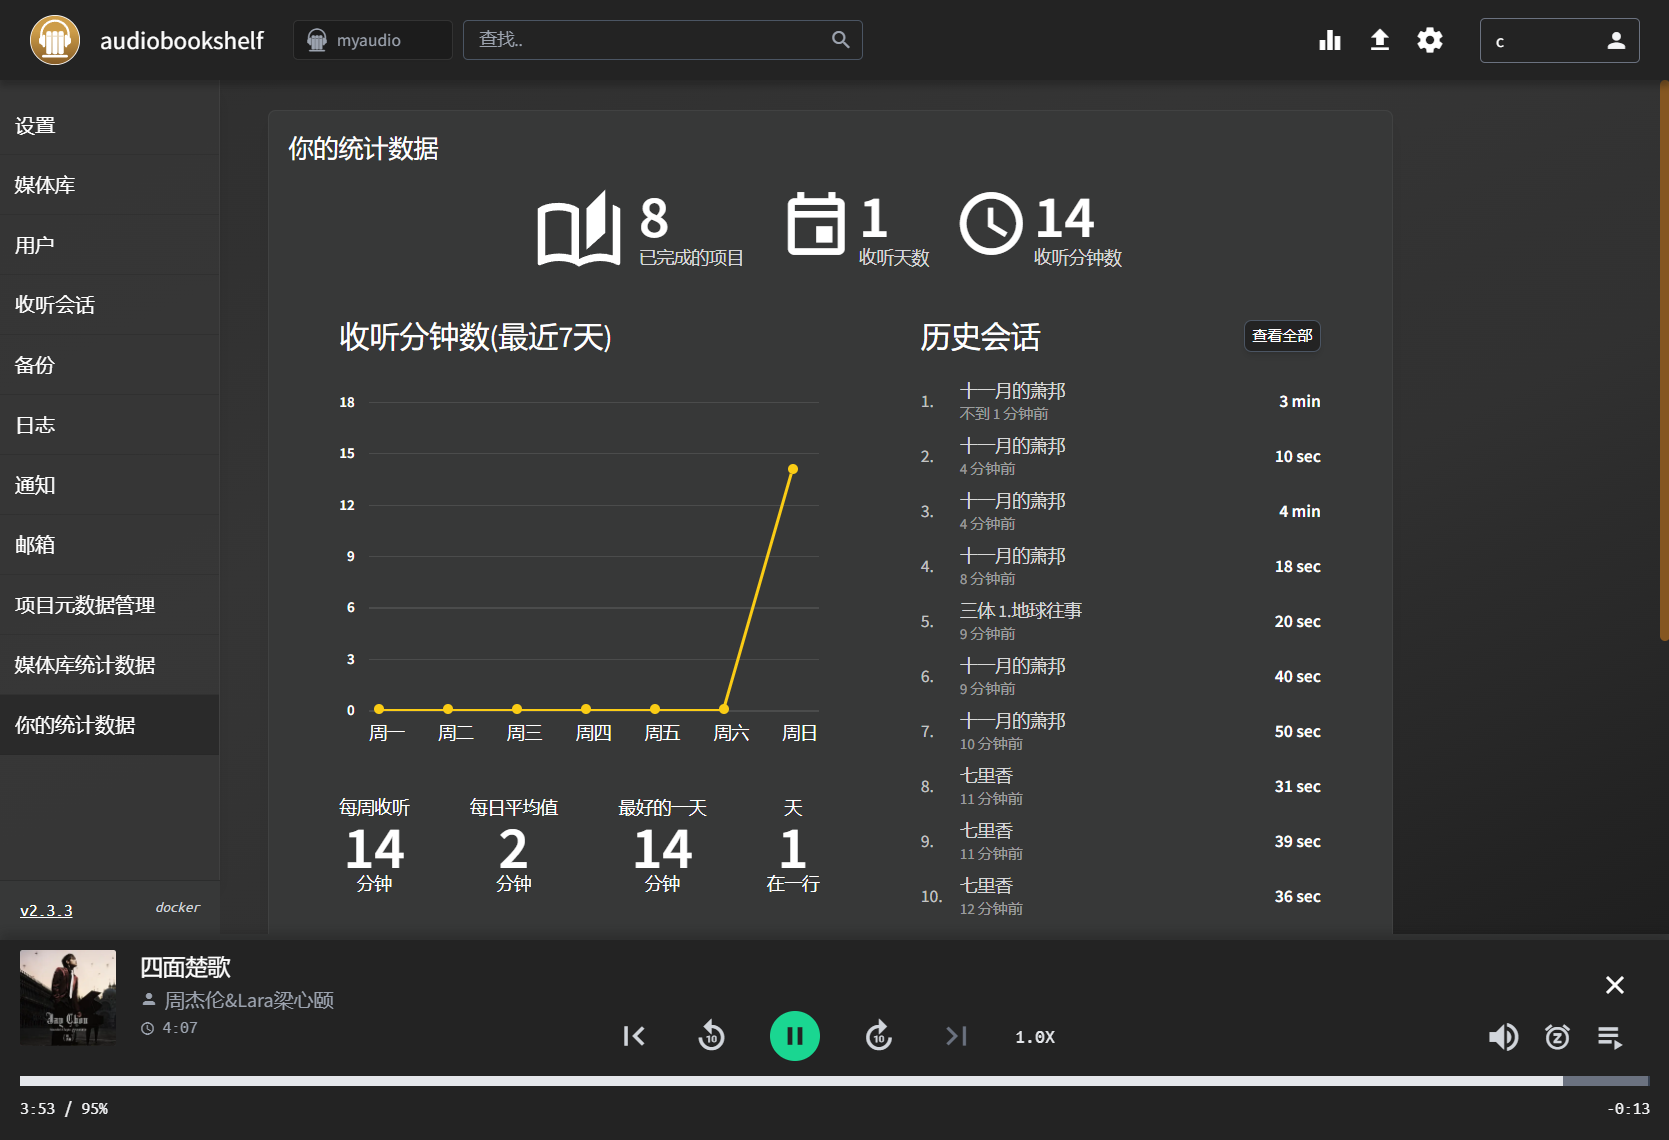Skip forward 10 seconds in the player
The image size is (1669, 1140).
(878, 1036)
